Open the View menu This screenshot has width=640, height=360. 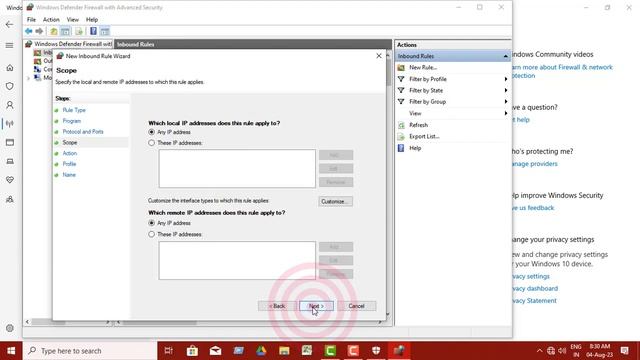tap(73, 20)
